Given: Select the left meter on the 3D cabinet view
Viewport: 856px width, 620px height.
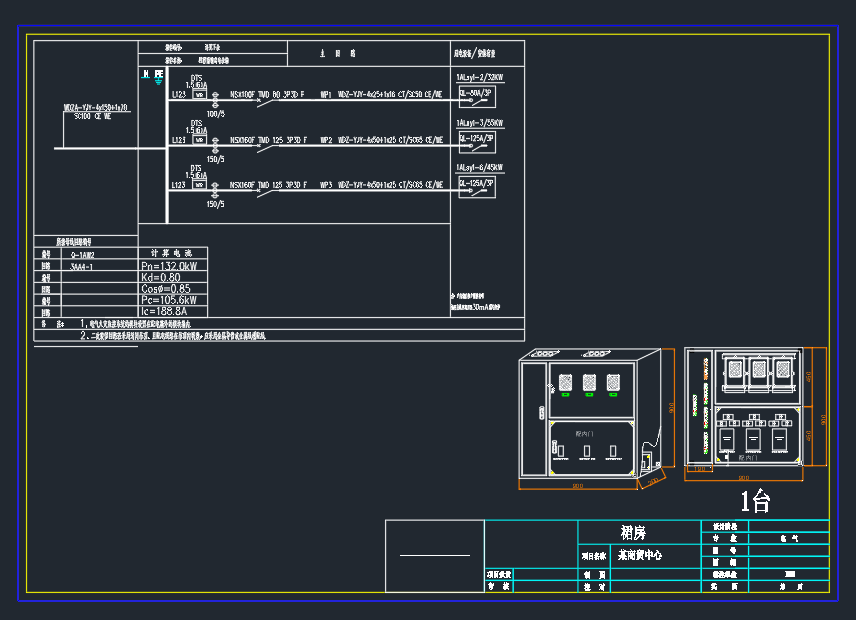Looking at the screenshot, I should point(566,382).
